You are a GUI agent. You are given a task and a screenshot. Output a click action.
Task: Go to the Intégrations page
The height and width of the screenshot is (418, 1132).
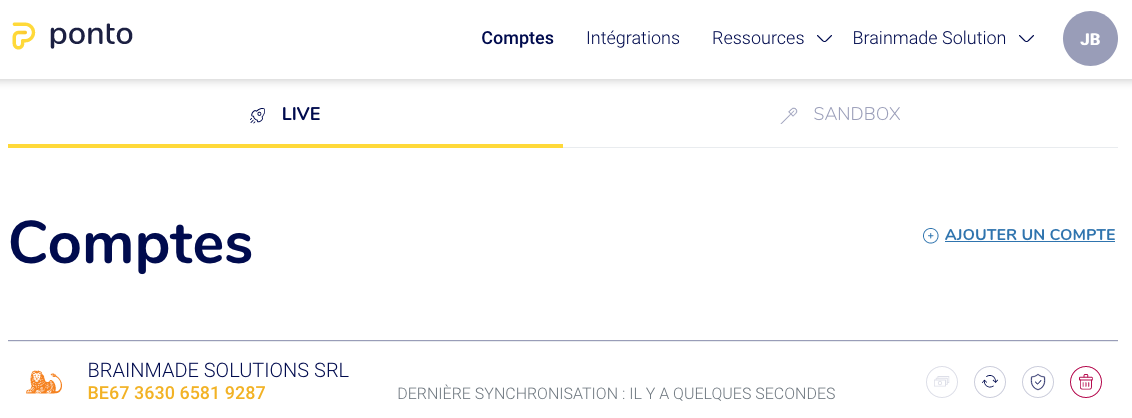pyautogui.click(x=633, y=38)
